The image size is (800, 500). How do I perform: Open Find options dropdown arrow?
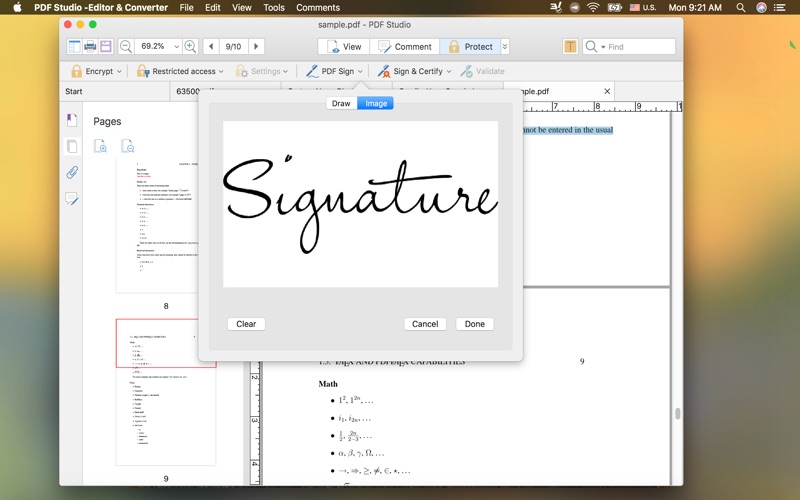[603, 47]
